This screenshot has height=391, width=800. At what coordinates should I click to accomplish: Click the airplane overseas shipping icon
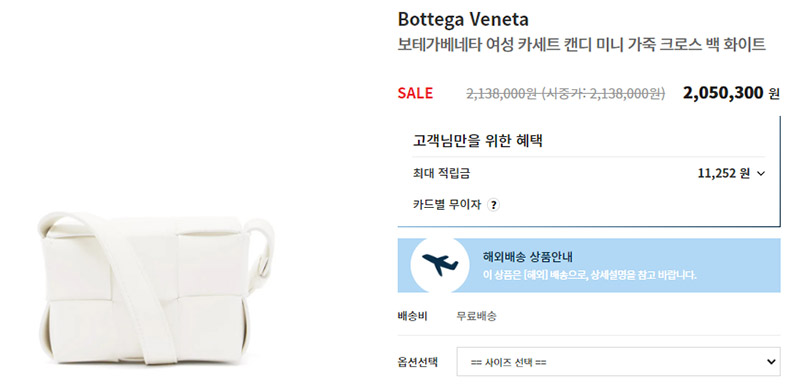(x=440, y=265)
